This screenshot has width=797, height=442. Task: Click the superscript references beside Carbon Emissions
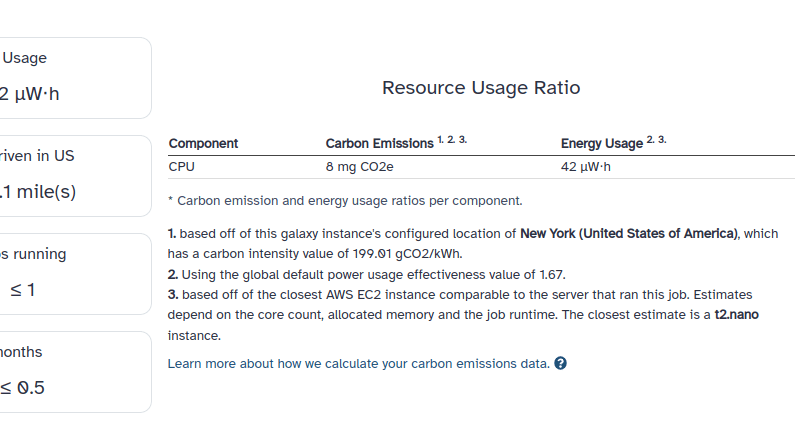[452, 139]
